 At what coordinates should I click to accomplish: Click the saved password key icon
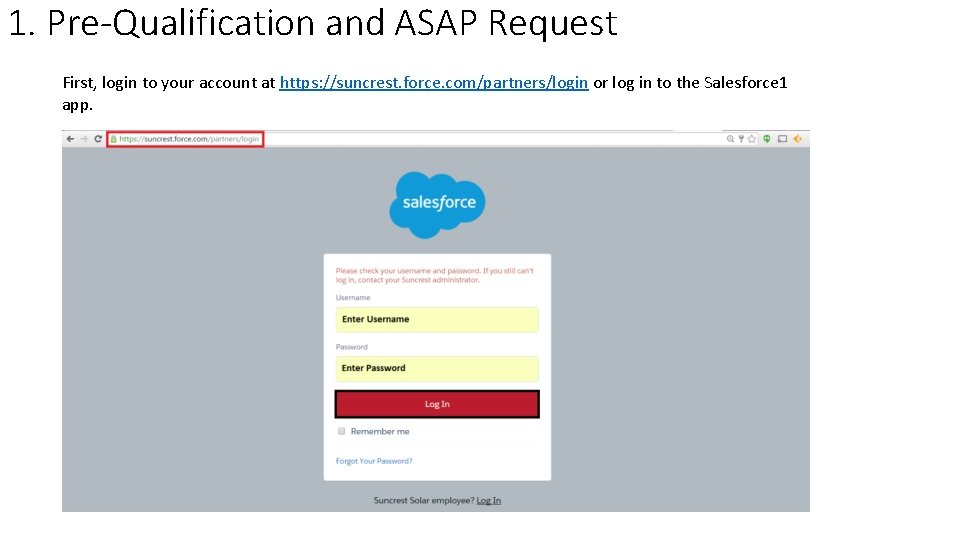(741, 139)
